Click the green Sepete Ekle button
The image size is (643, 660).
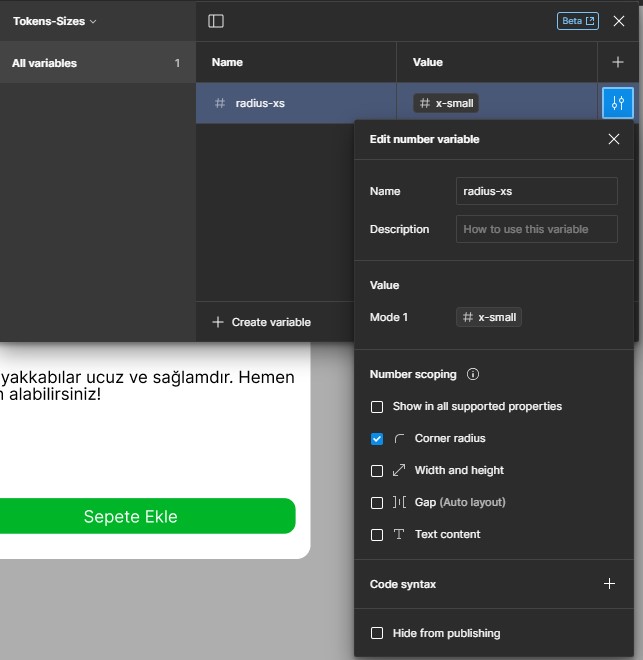pos(130,516)
